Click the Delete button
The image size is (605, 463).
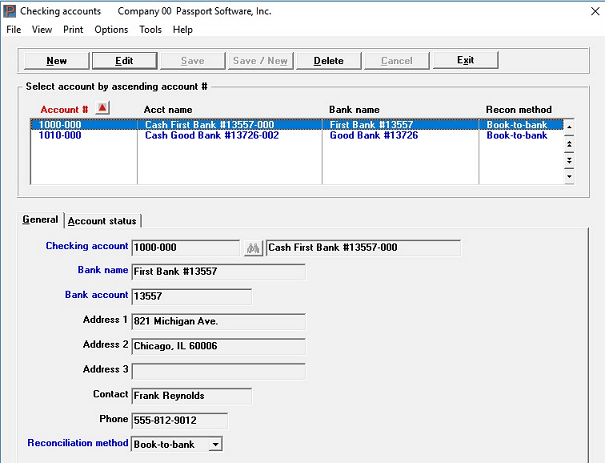(x=328, y=61)
